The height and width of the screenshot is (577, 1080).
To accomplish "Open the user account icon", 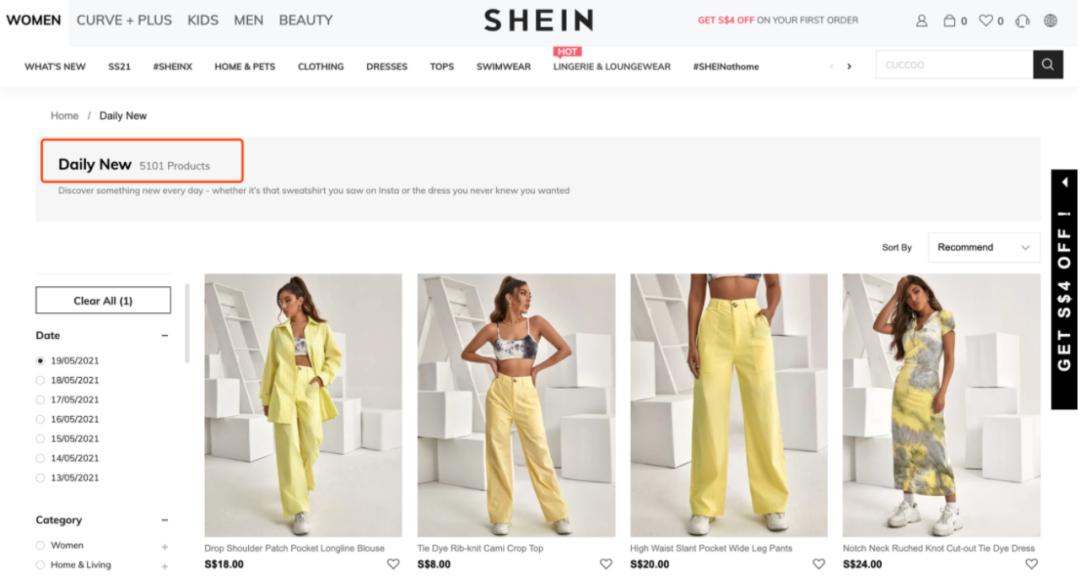I will [x=921, y=21].
